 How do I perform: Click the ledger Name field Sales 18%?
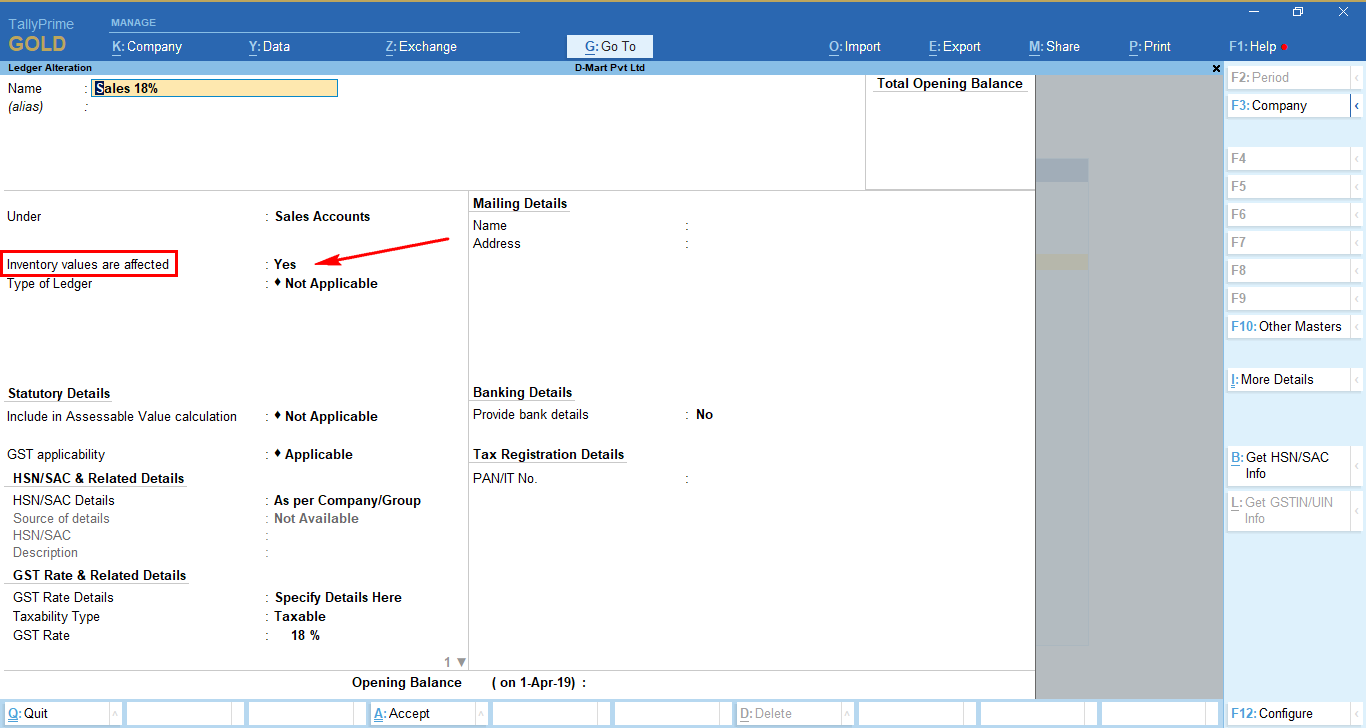click(x=215, y=88)
